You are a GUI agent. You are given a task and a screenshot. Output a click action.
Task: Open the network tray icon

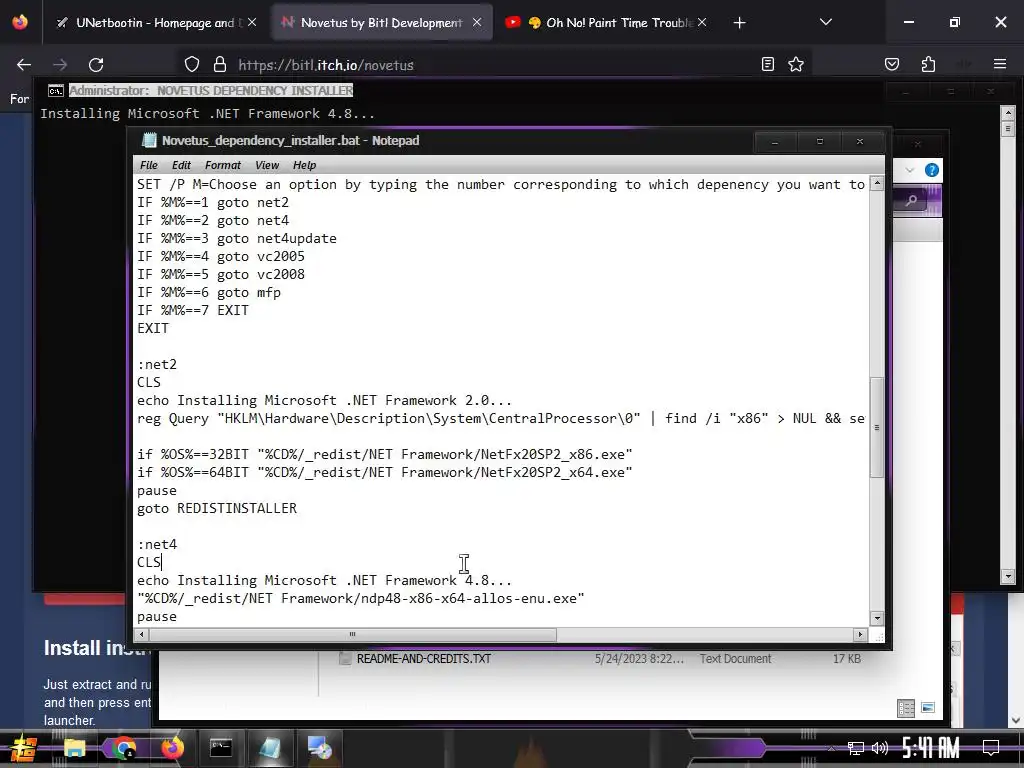pyautogui.click(x=856, y=748)
